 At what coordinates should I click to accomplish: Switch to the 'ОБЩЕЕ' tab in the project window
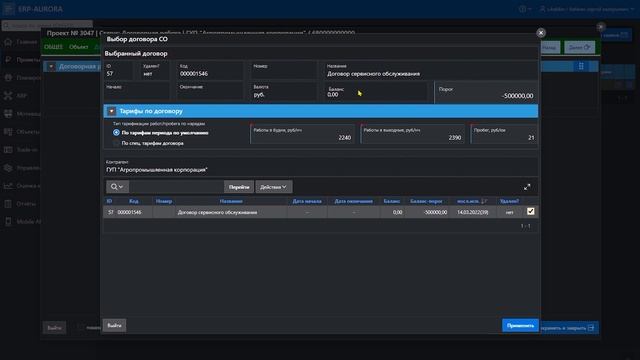(53, 47)
